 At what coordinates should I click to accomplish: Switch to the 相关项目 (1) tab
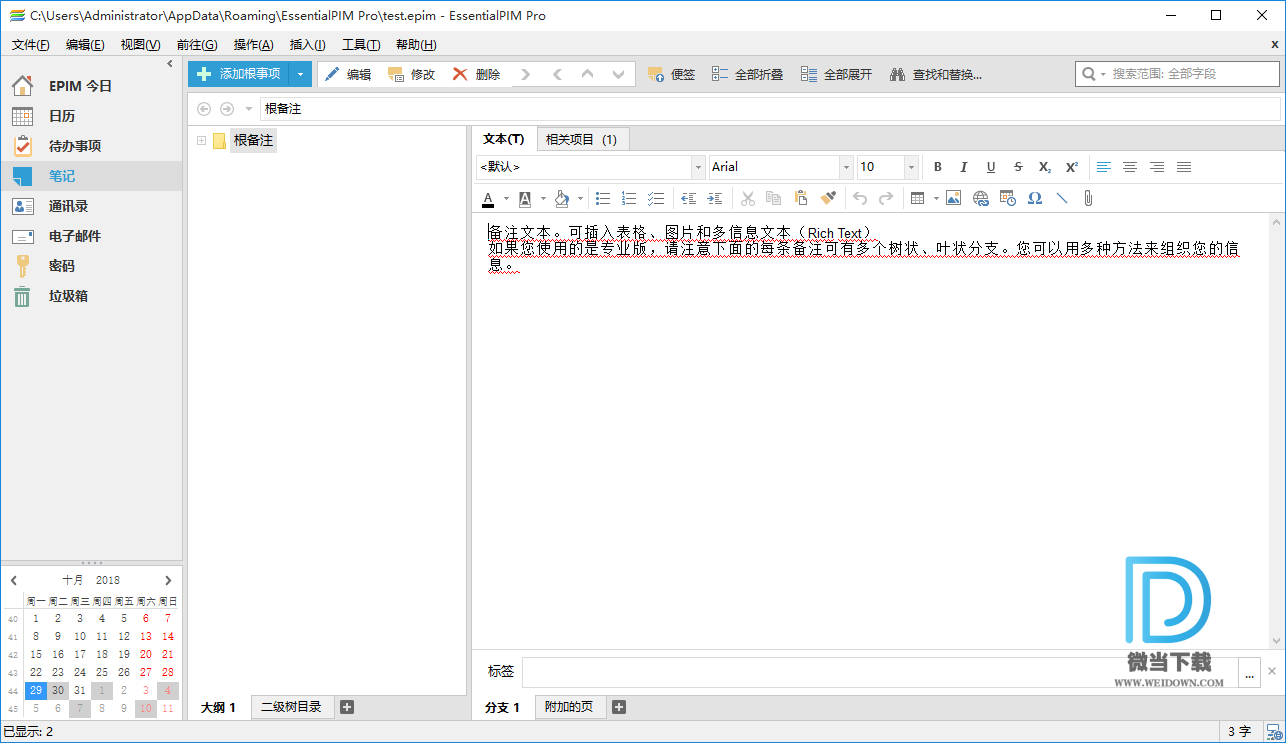click(581, 139)
